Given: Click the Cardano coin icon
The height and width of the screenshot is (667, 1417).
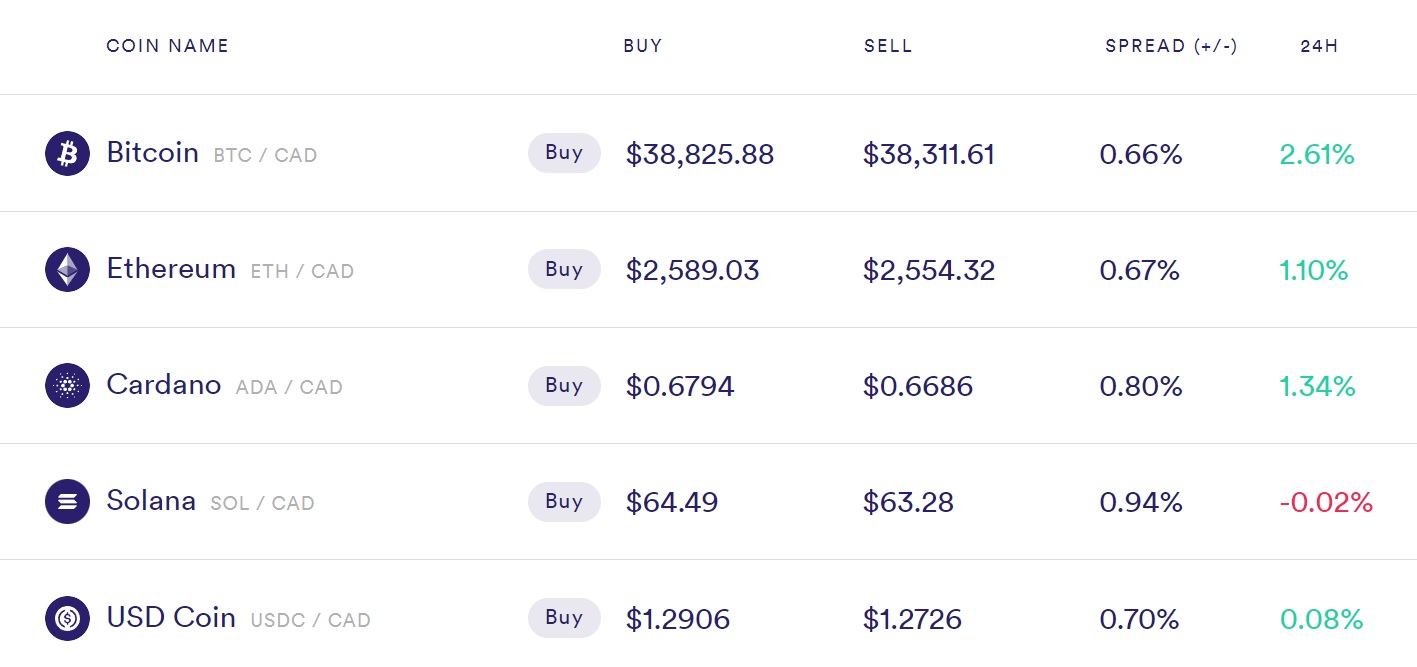Looking at the screenshot, I should pyautogui.click(x=67, y=386).
